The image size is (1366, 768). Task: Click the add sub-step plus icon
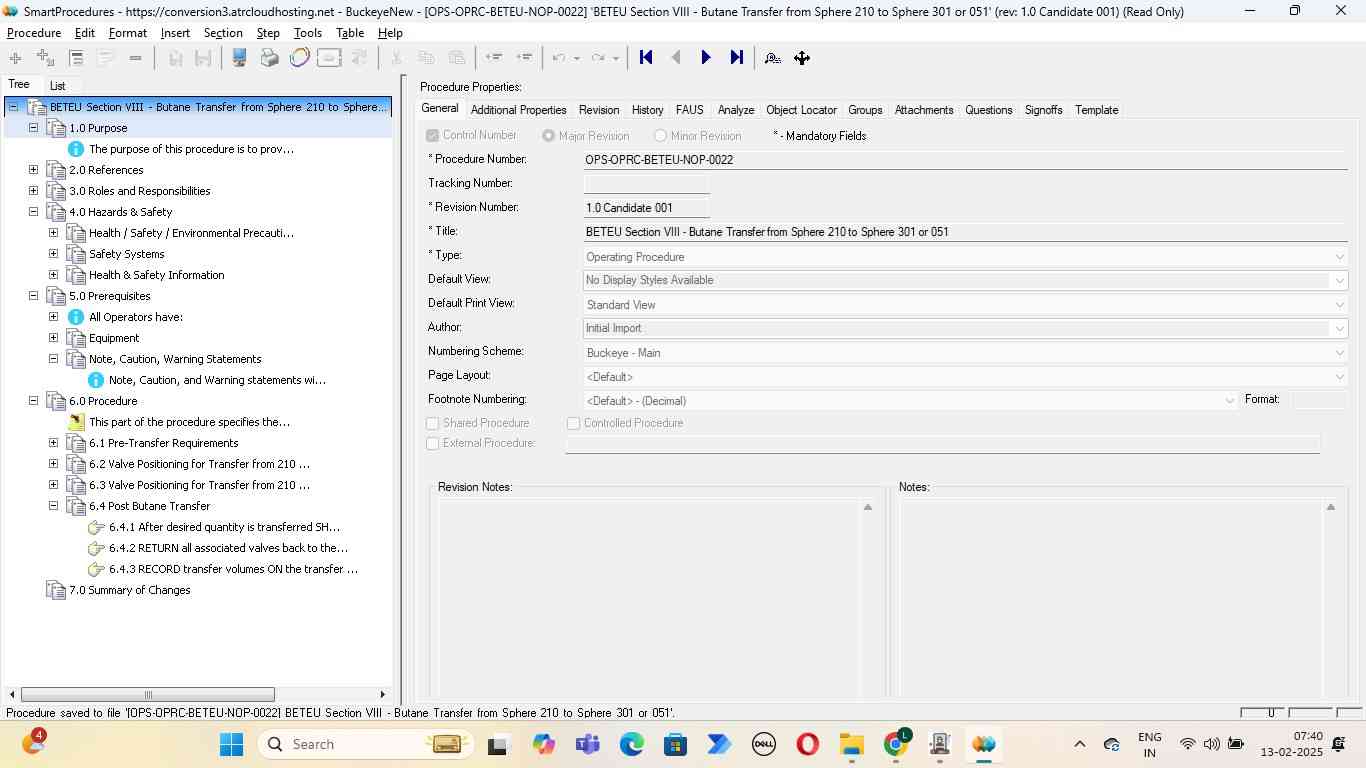tap(45, 58)
